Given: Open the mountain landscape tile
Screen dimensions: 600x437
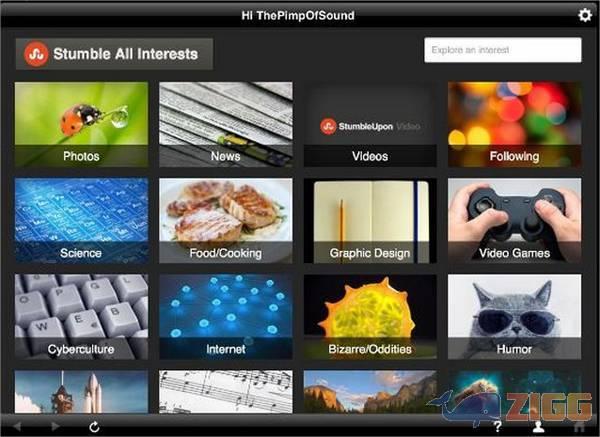Looking at the screenshot, I should (x=370, y=391).
